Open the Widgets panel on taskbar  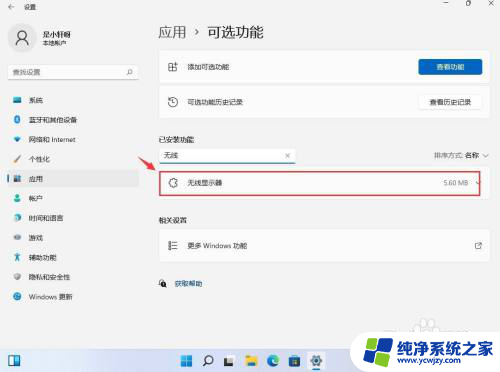[14, 360]
